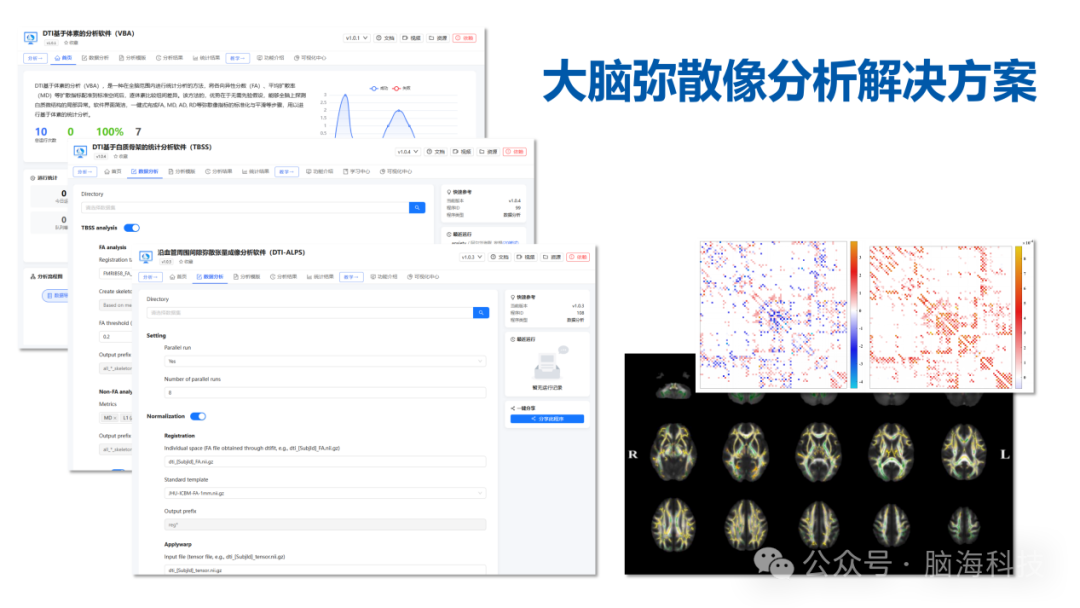
Task: Click first blue outlined arrow button in VBA tab bar
Action: coord(35,58)
